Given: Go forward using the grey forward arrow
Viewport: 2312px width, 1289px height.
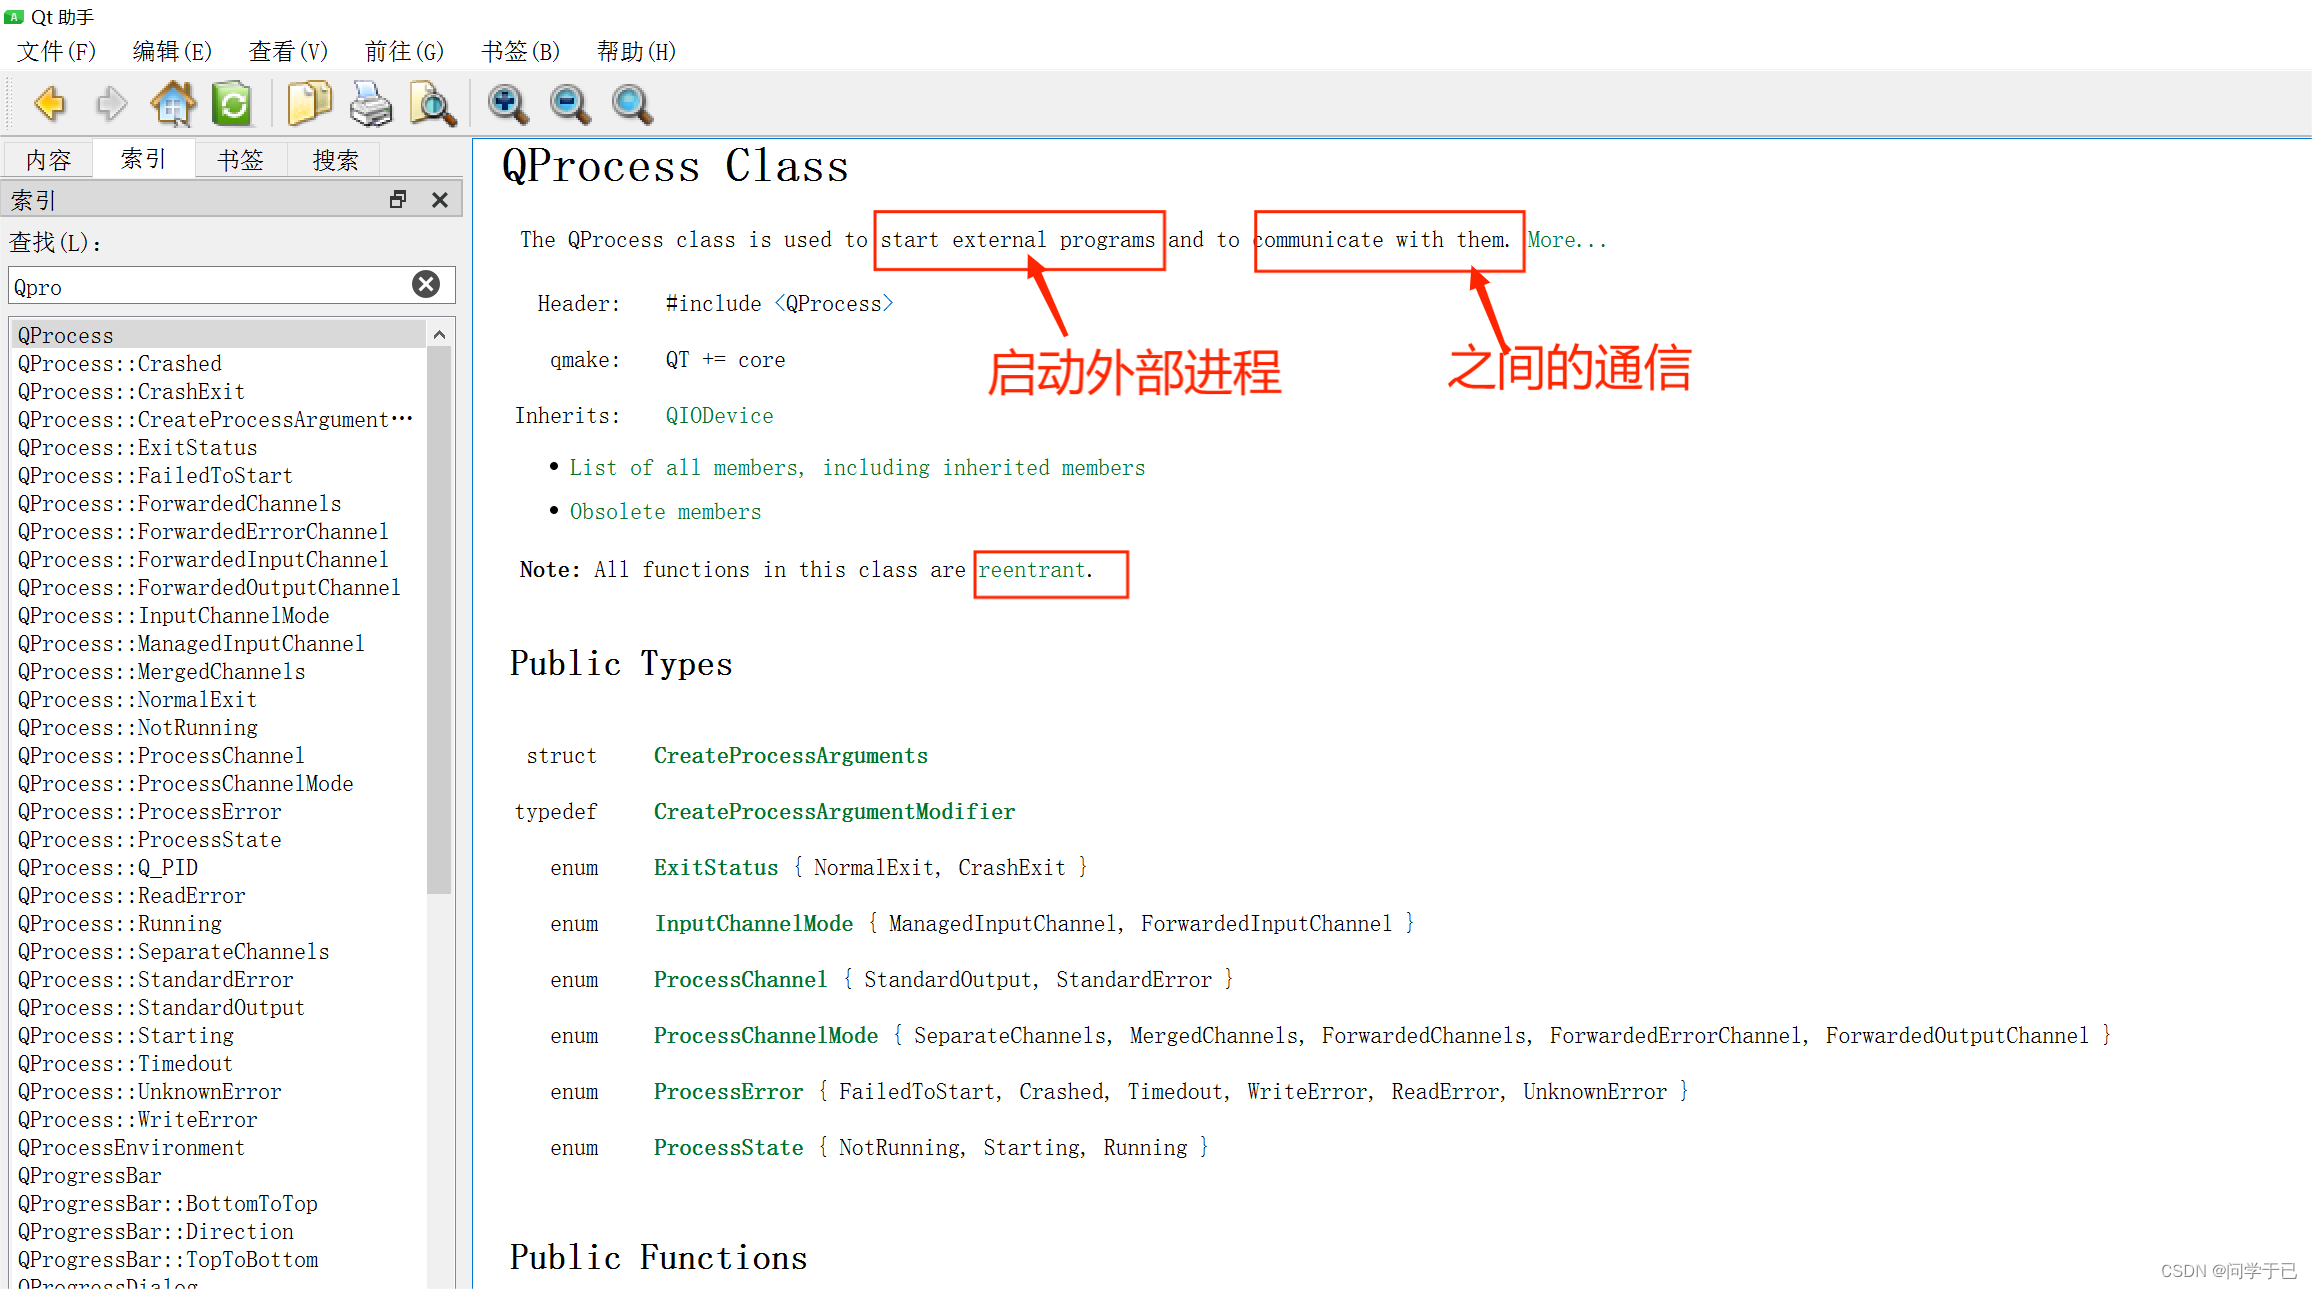Looking at the screenshot, I should click(x=111, y=103).
